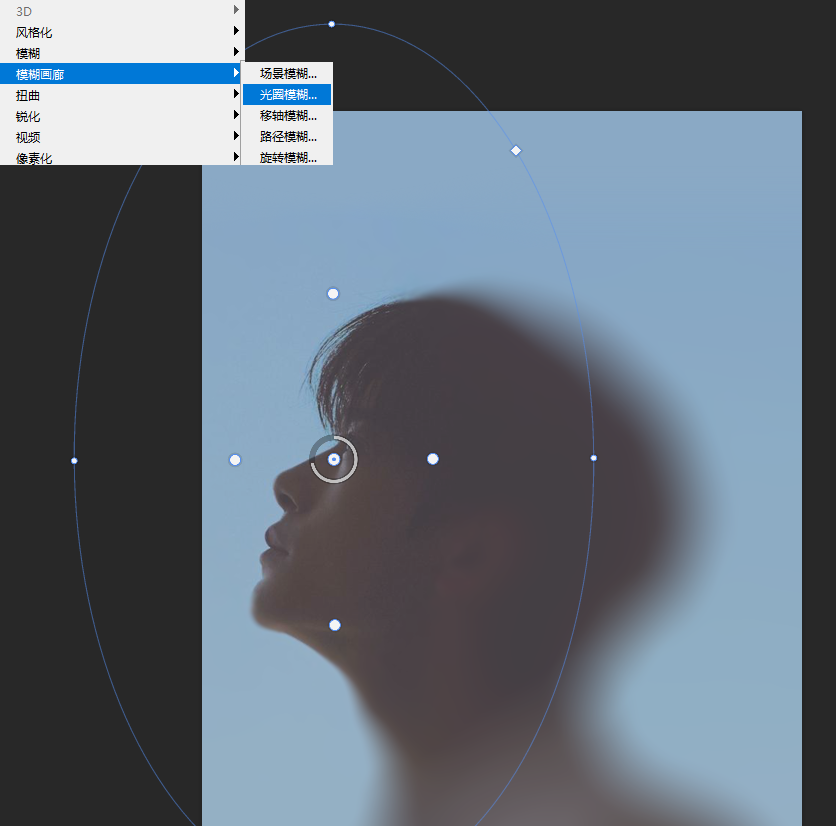Viewport: 836px width, 826px height.
Task: Choose 移轴模糊... from the submenu
Action: click(287, 115)
